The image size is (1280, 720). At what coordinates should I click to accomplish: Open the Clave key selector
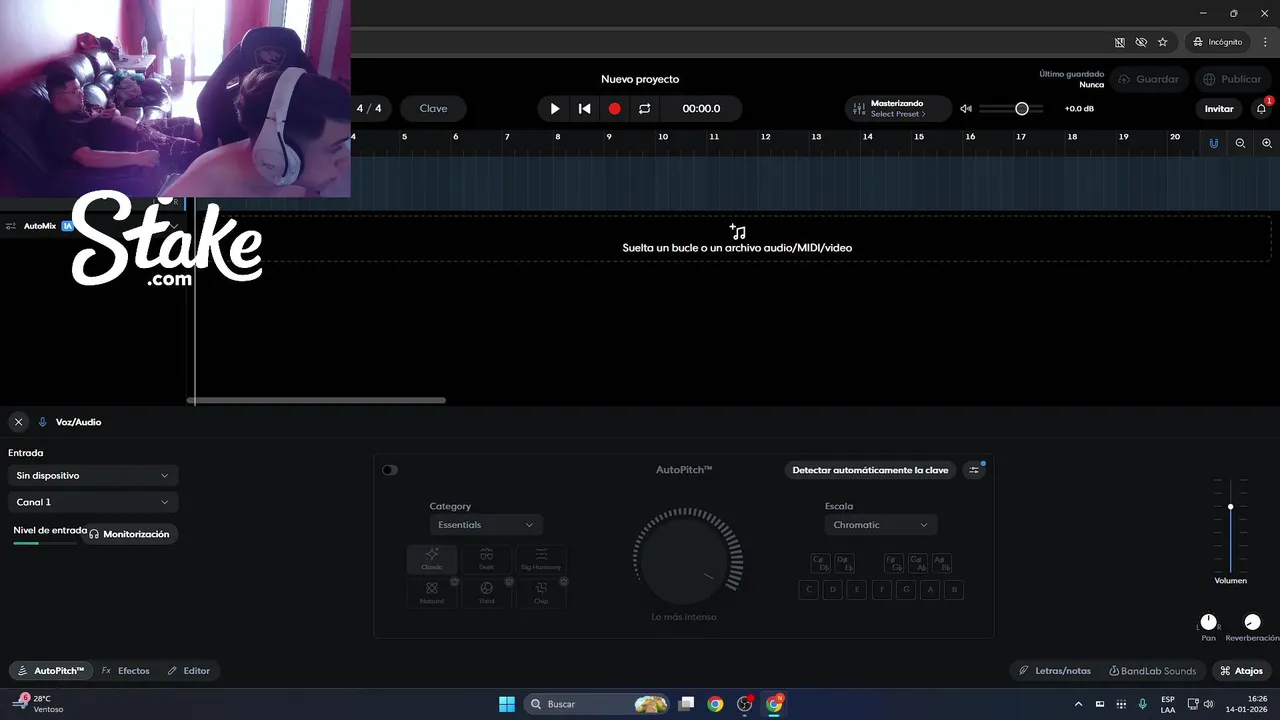point(433,108)
